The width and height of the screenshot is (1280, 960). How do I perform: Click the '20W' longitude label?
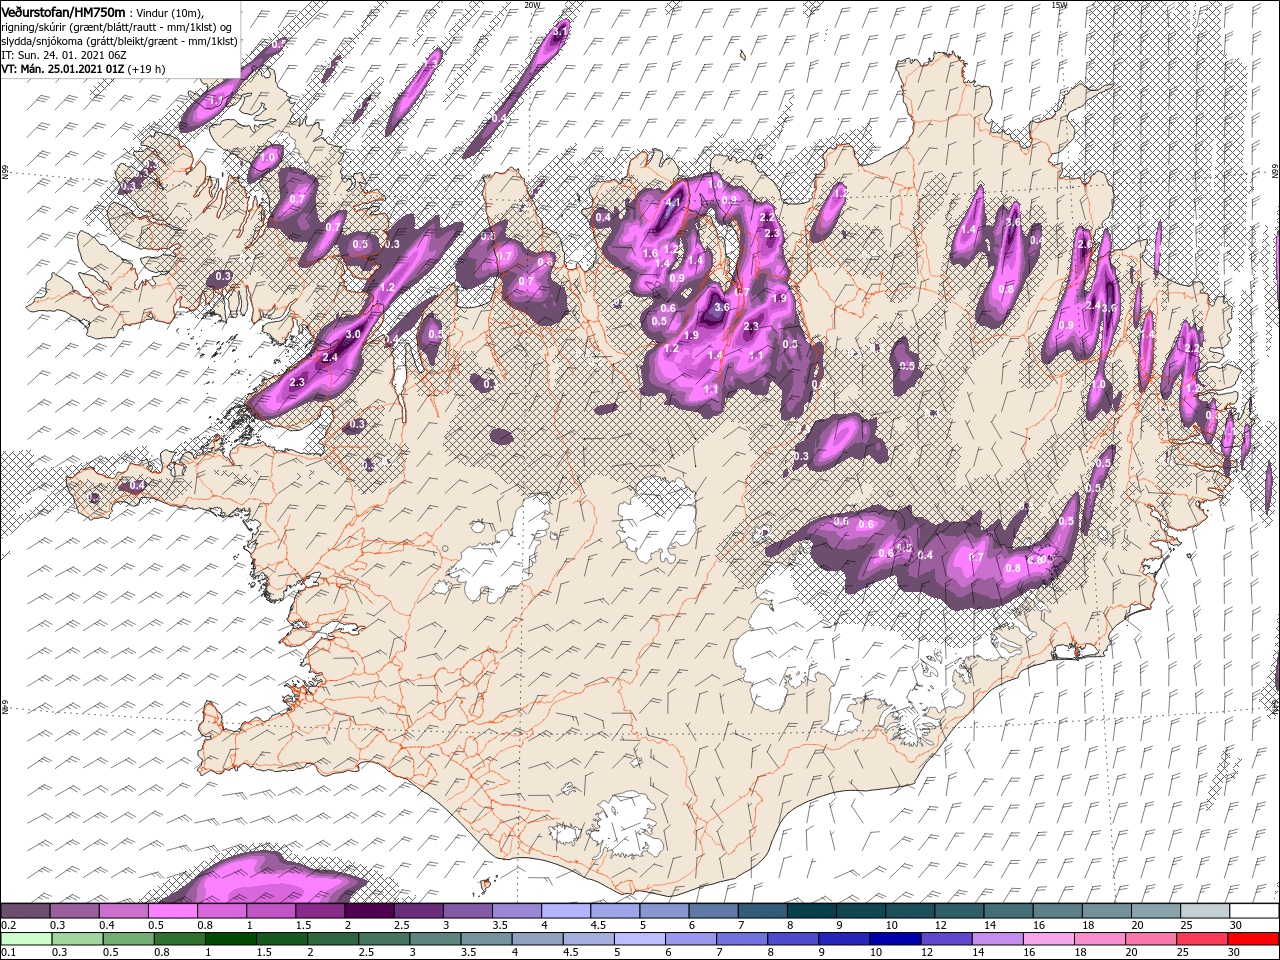(x=532, y=5)
